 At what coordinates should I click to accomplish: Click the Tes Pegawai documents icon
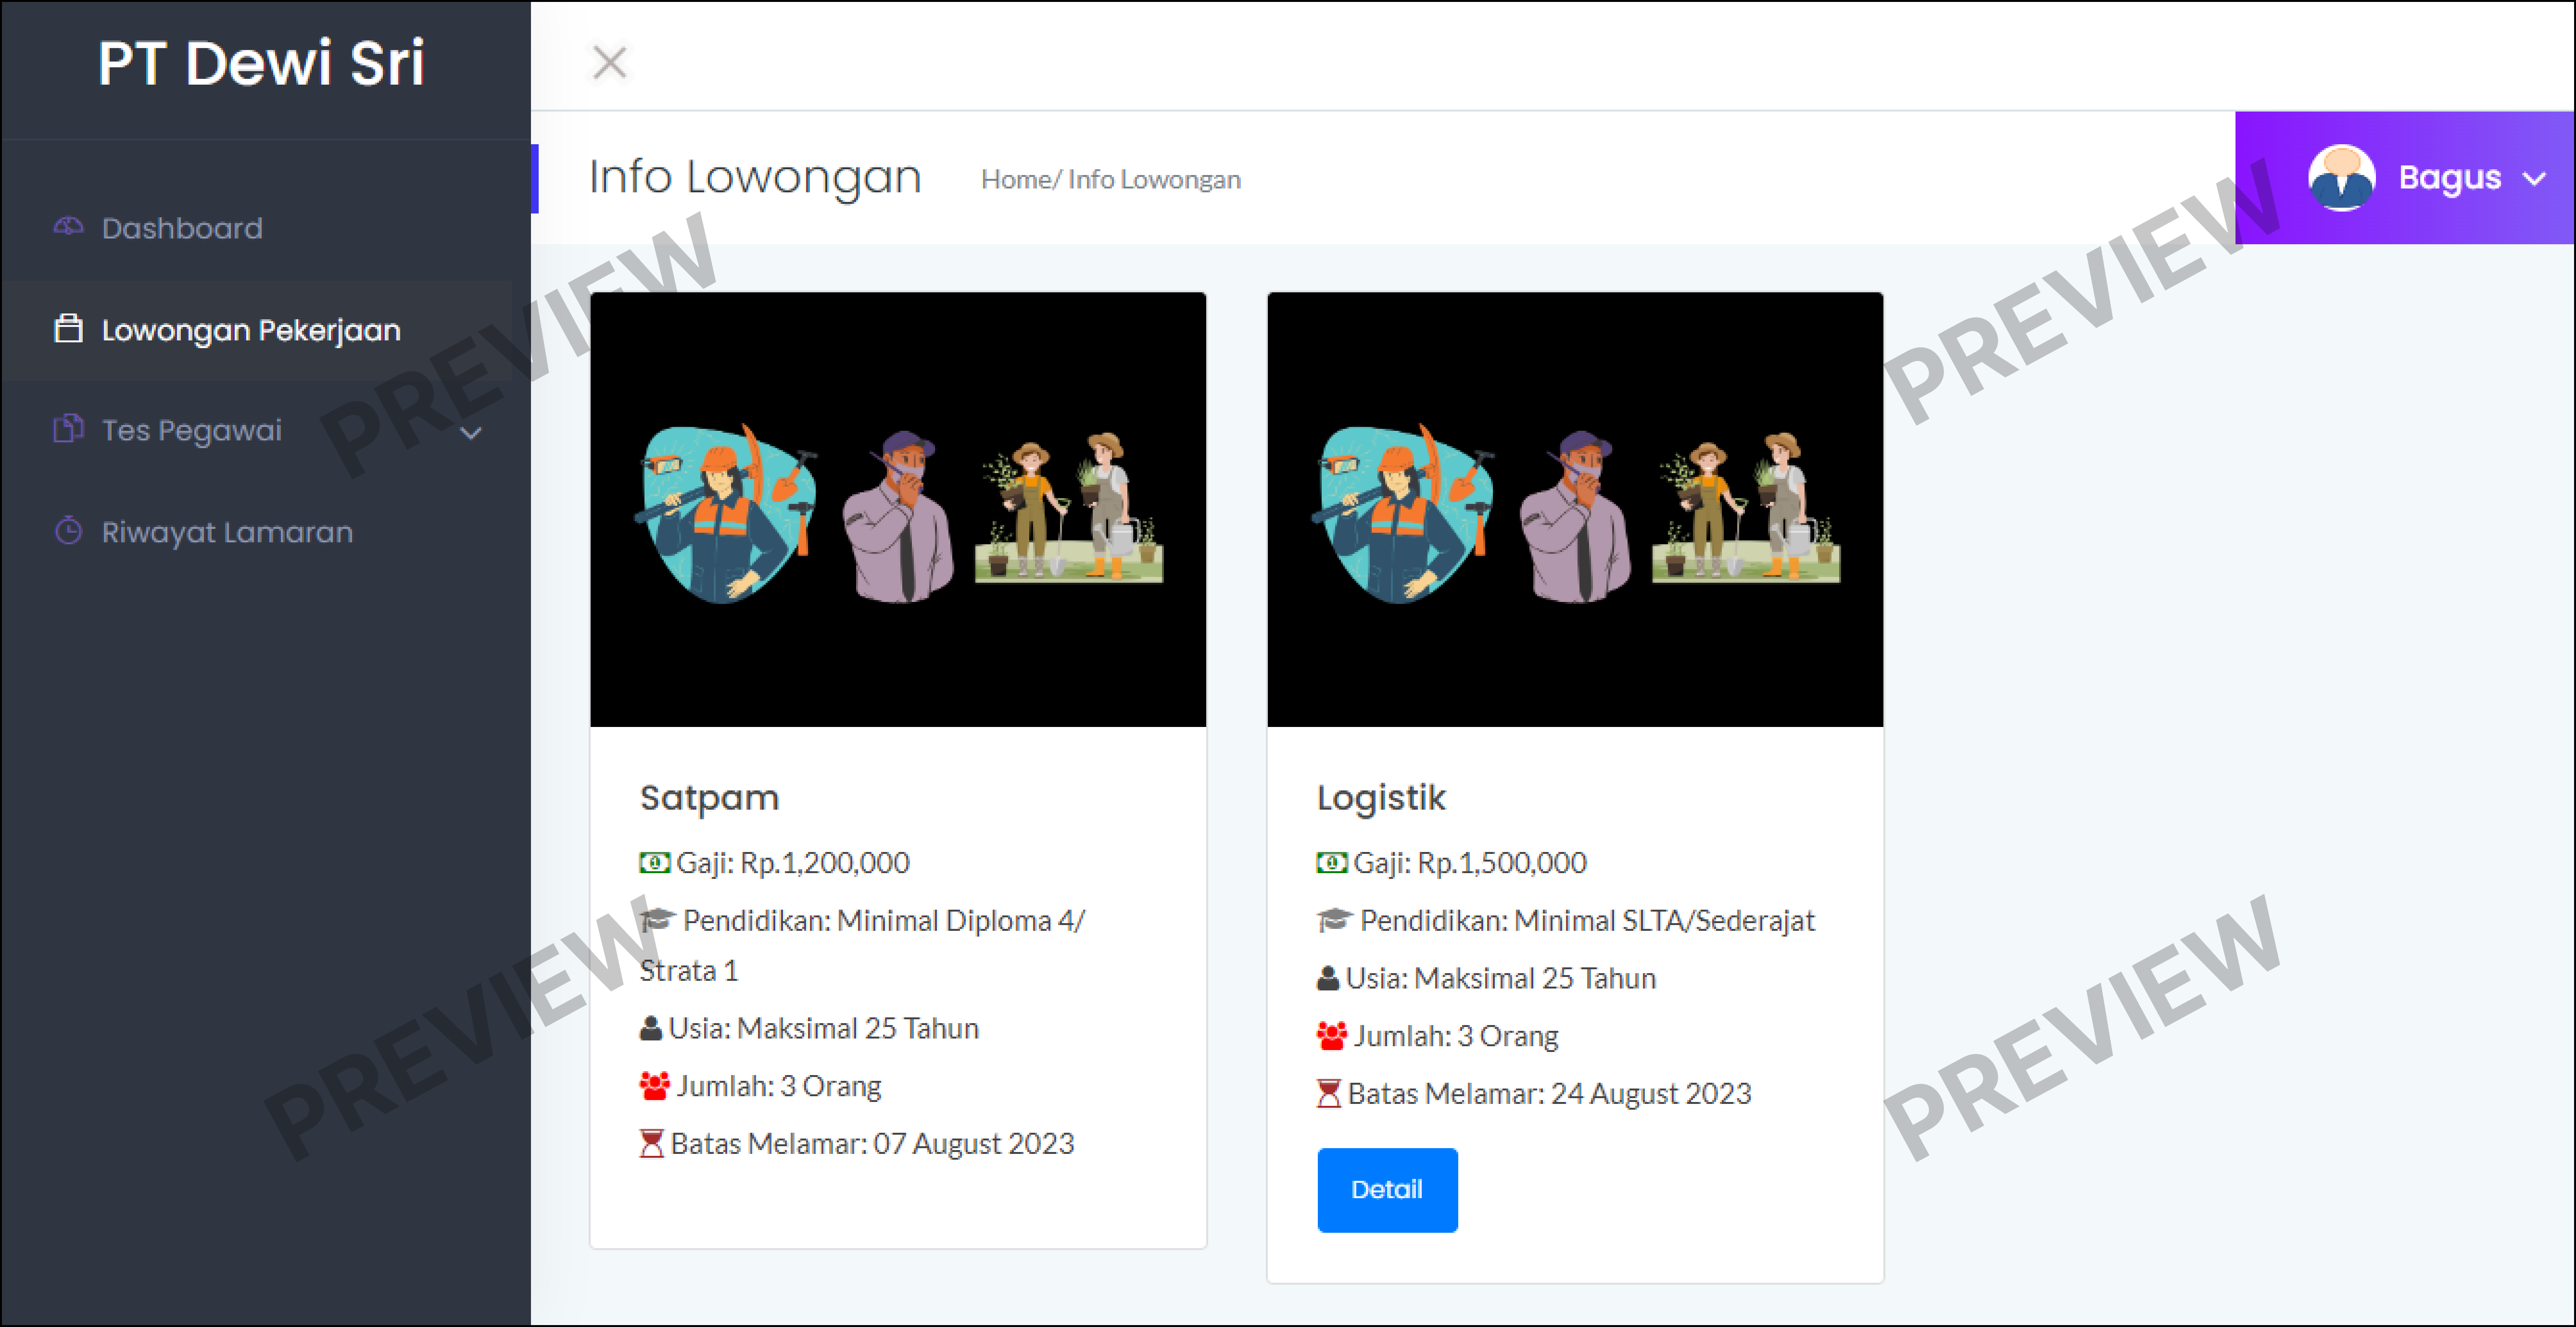point(68,429)
